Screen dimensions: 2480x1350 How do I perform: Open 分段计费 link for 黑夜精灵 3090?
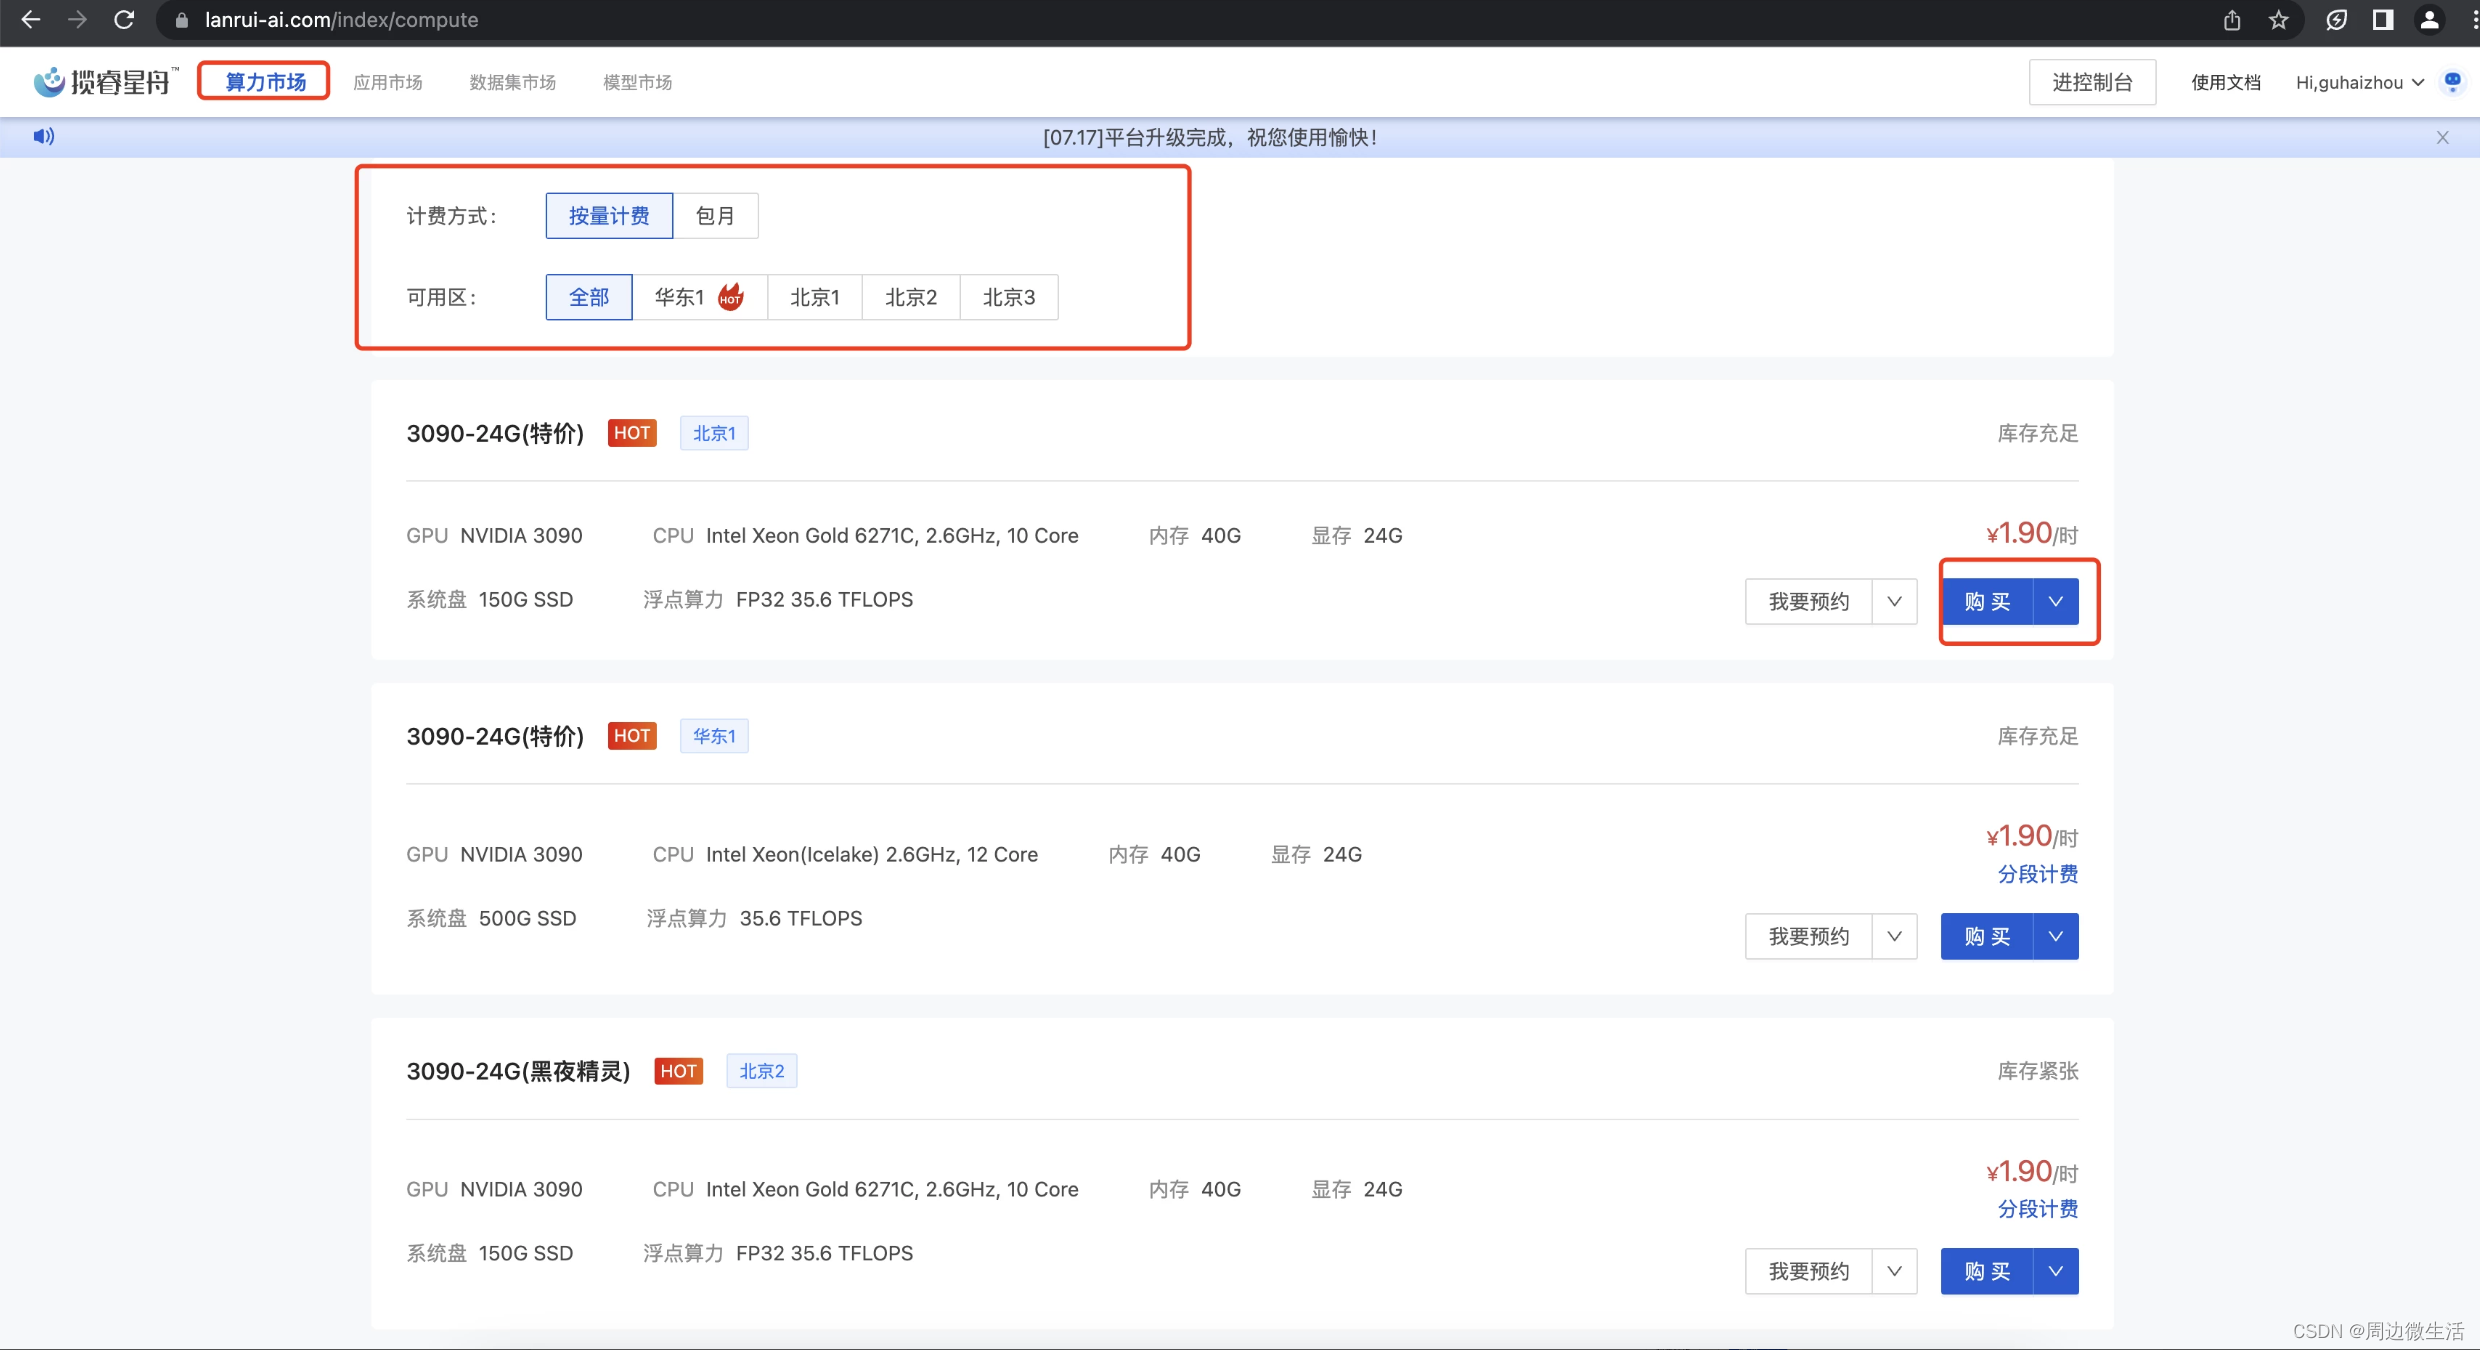(x=2037, y=1209)
